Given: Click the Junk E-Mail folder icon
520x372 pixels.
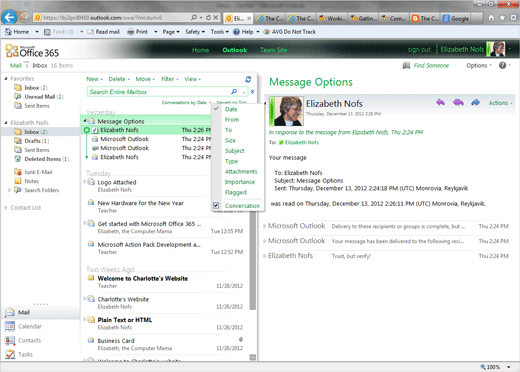Looking at the screenshot, I should coord(18,172).
